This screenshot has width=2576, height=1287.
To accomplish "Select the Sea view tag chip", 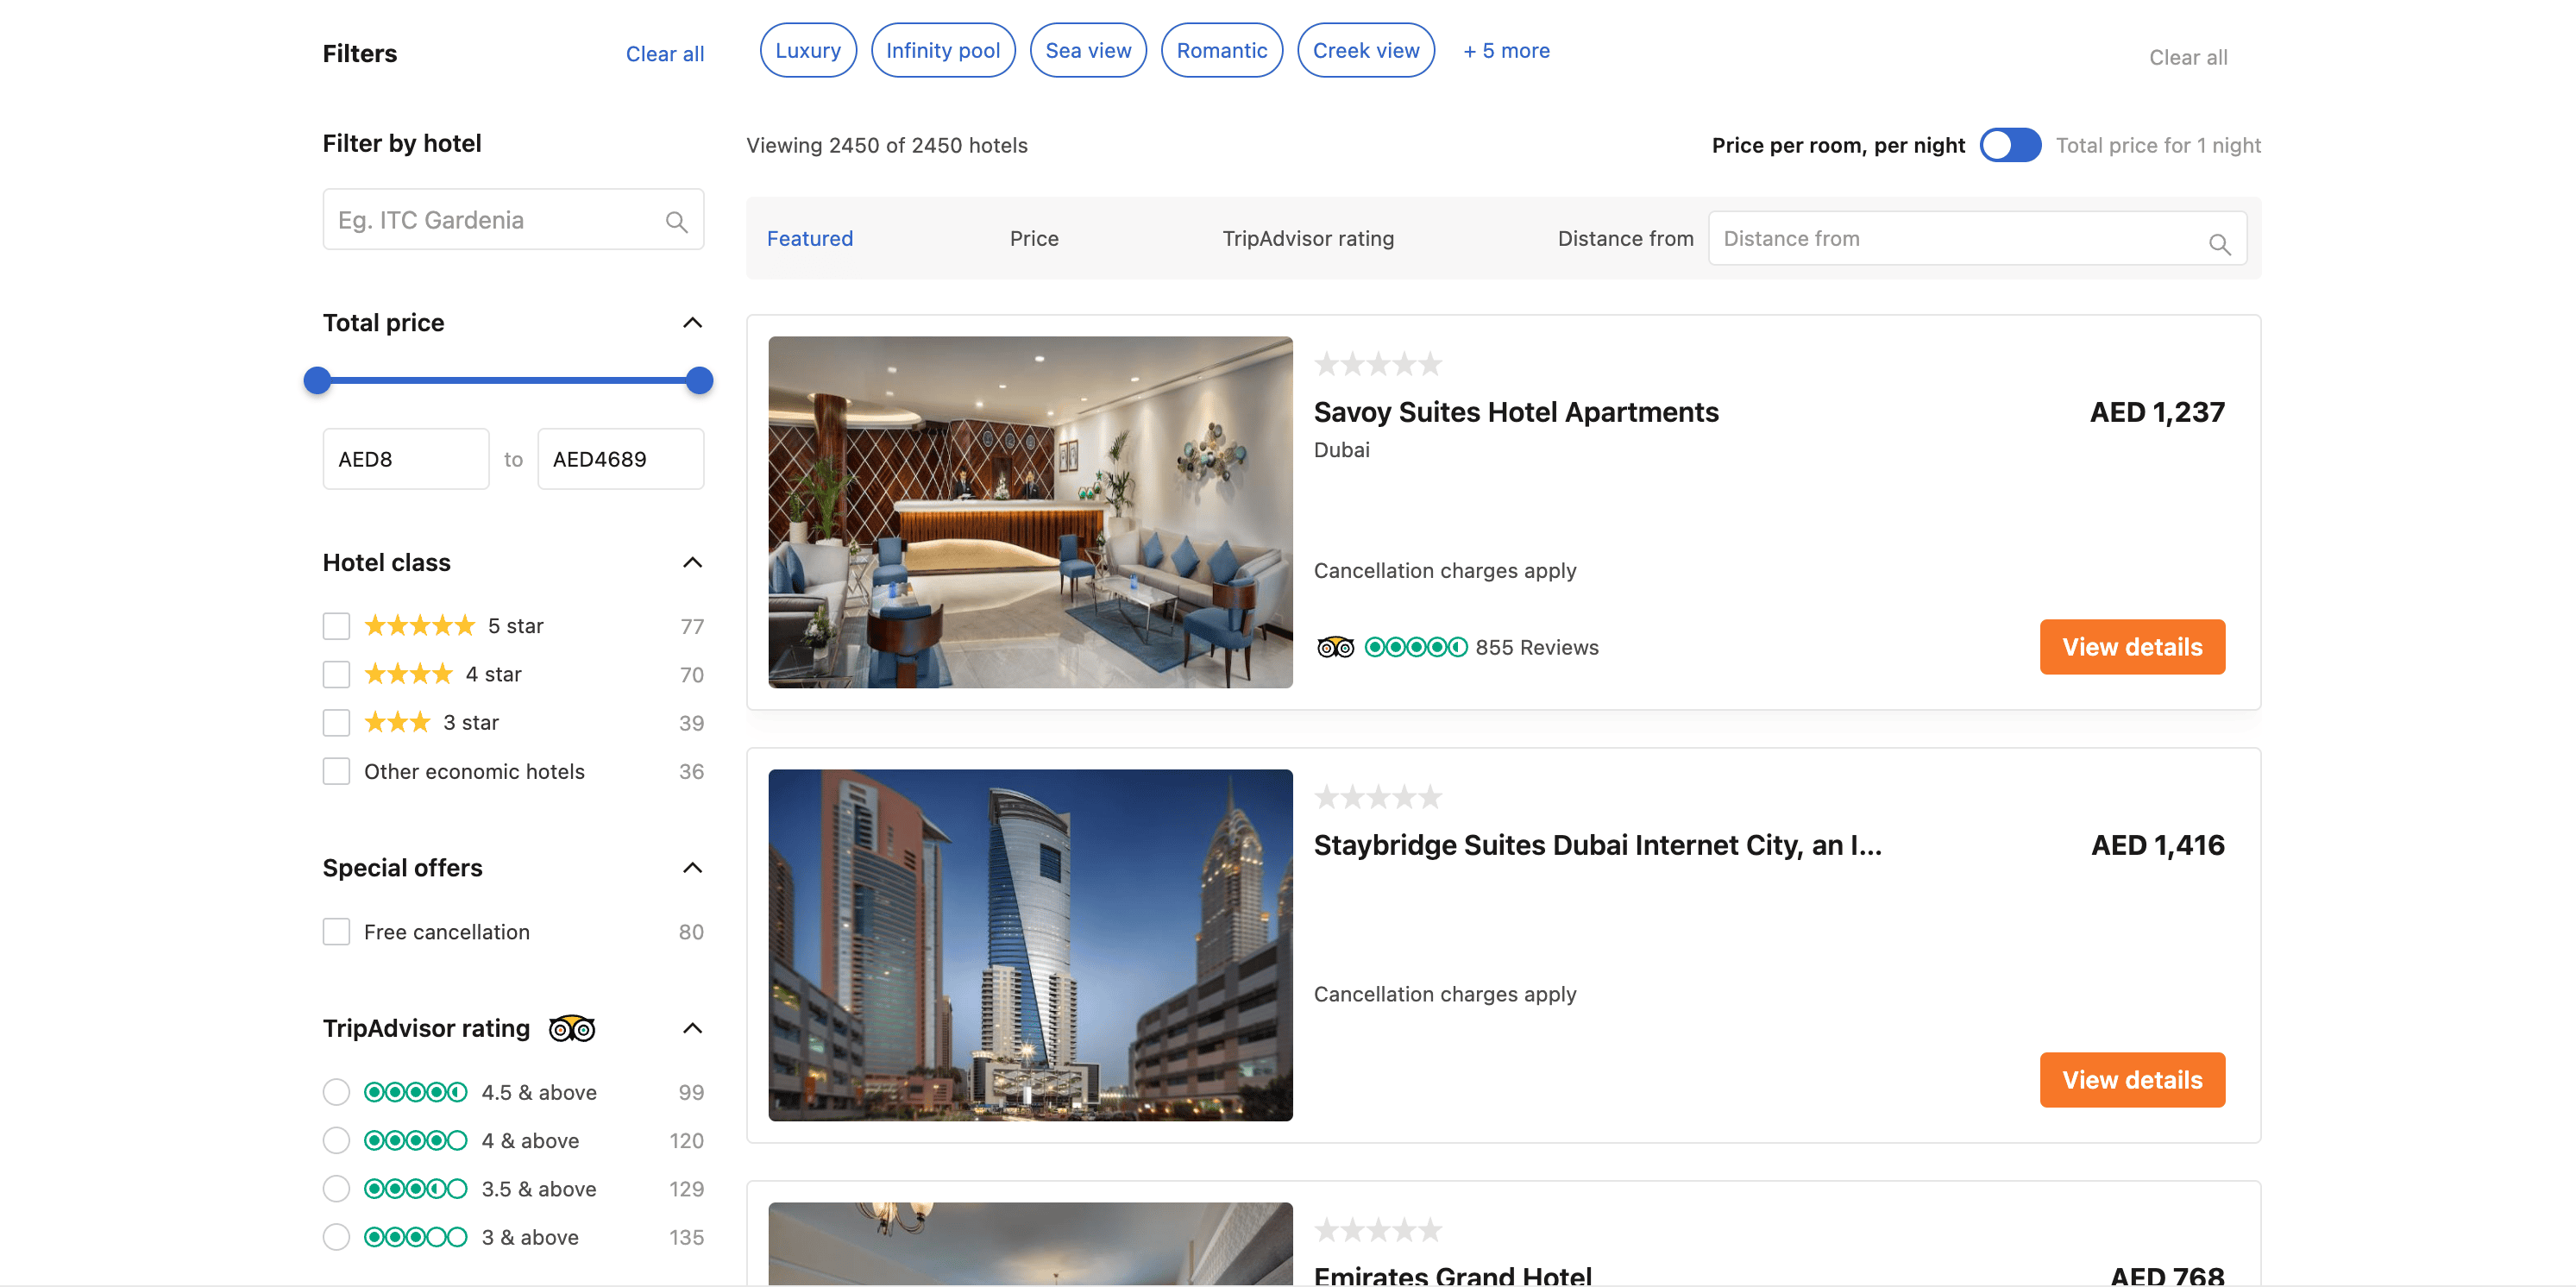I will [1088, 50].
